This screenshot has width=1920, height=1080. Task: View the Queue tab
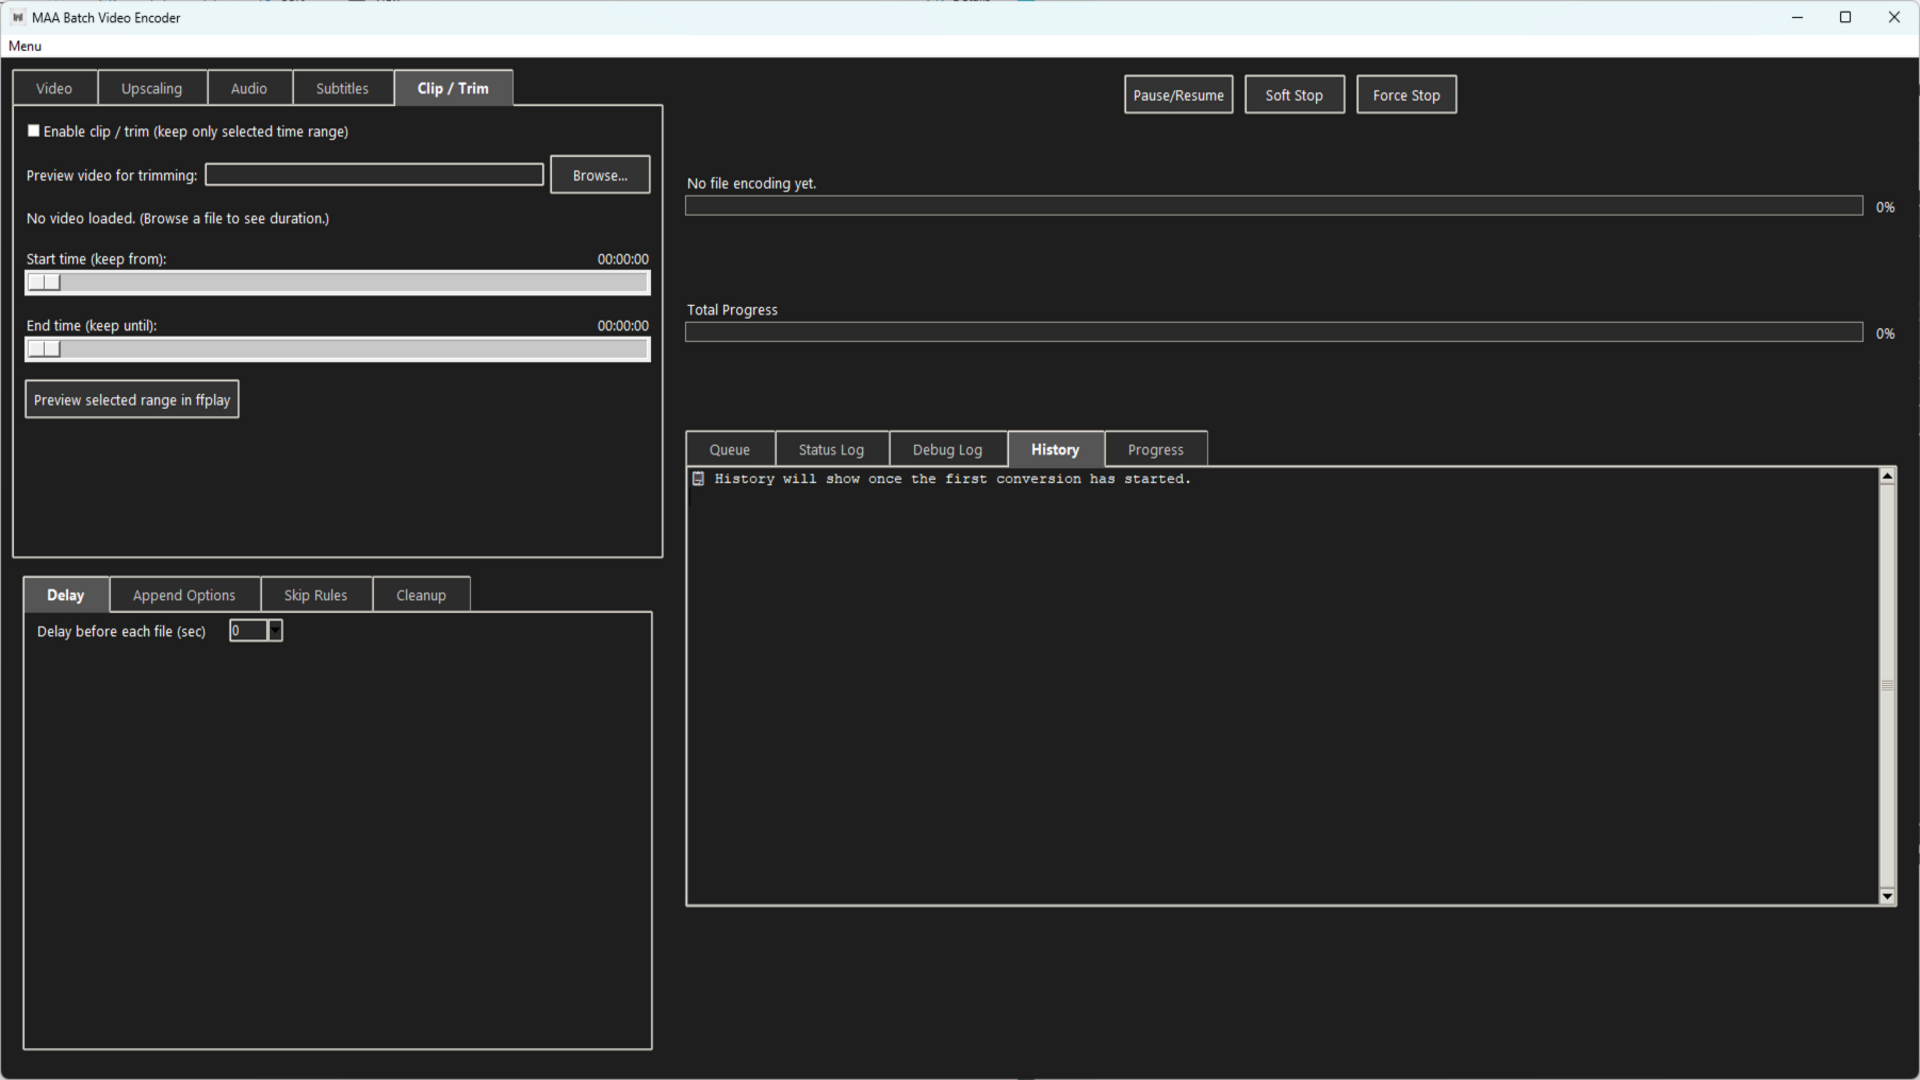click(x=729, y=449)
